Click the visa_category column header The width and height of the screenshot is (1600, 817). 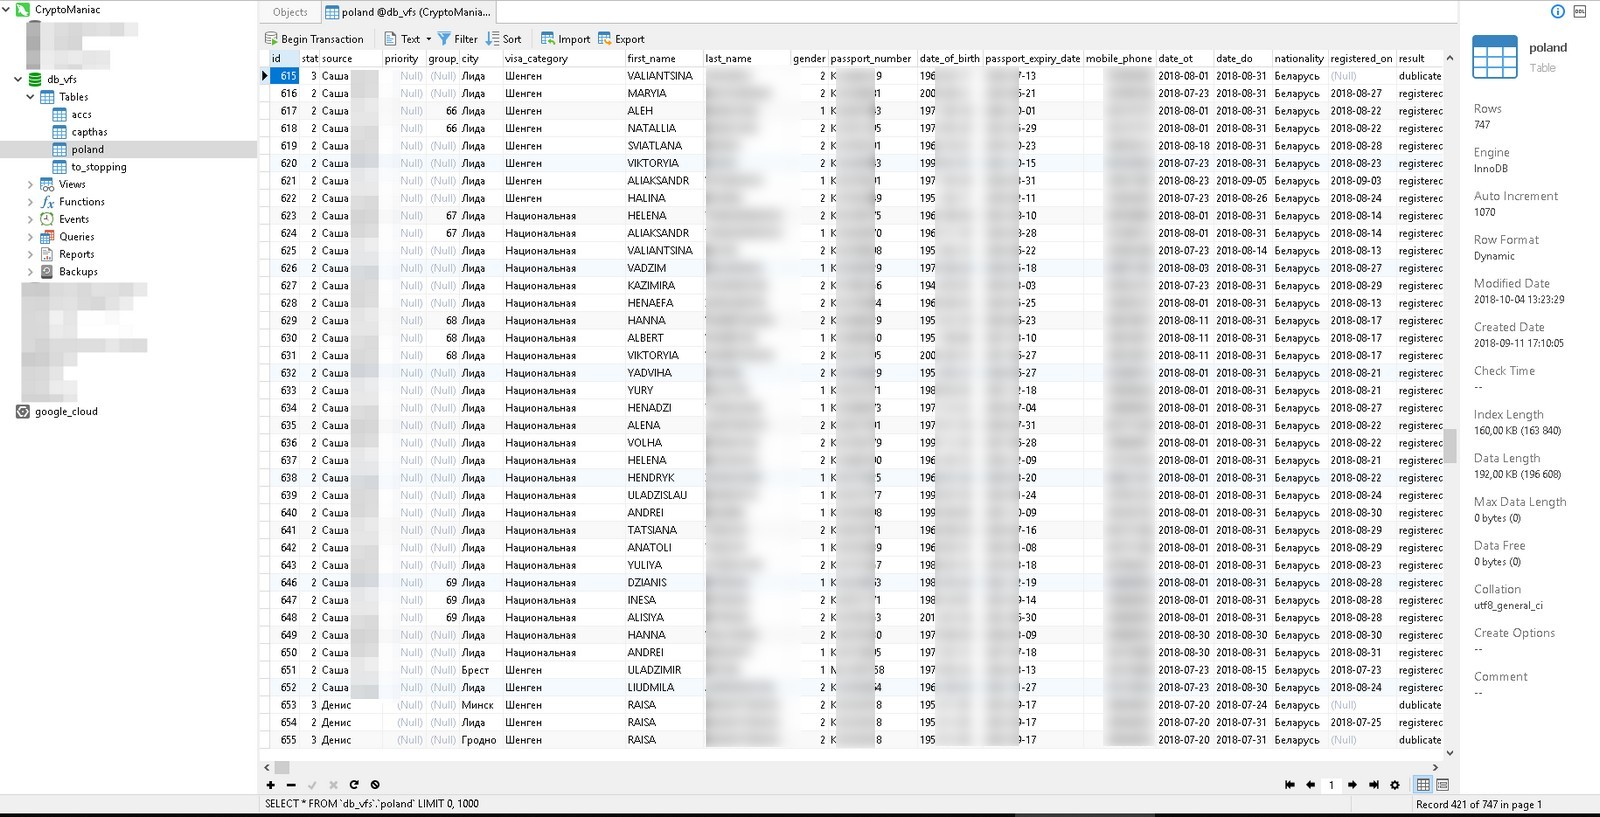(x=563, y=58)
